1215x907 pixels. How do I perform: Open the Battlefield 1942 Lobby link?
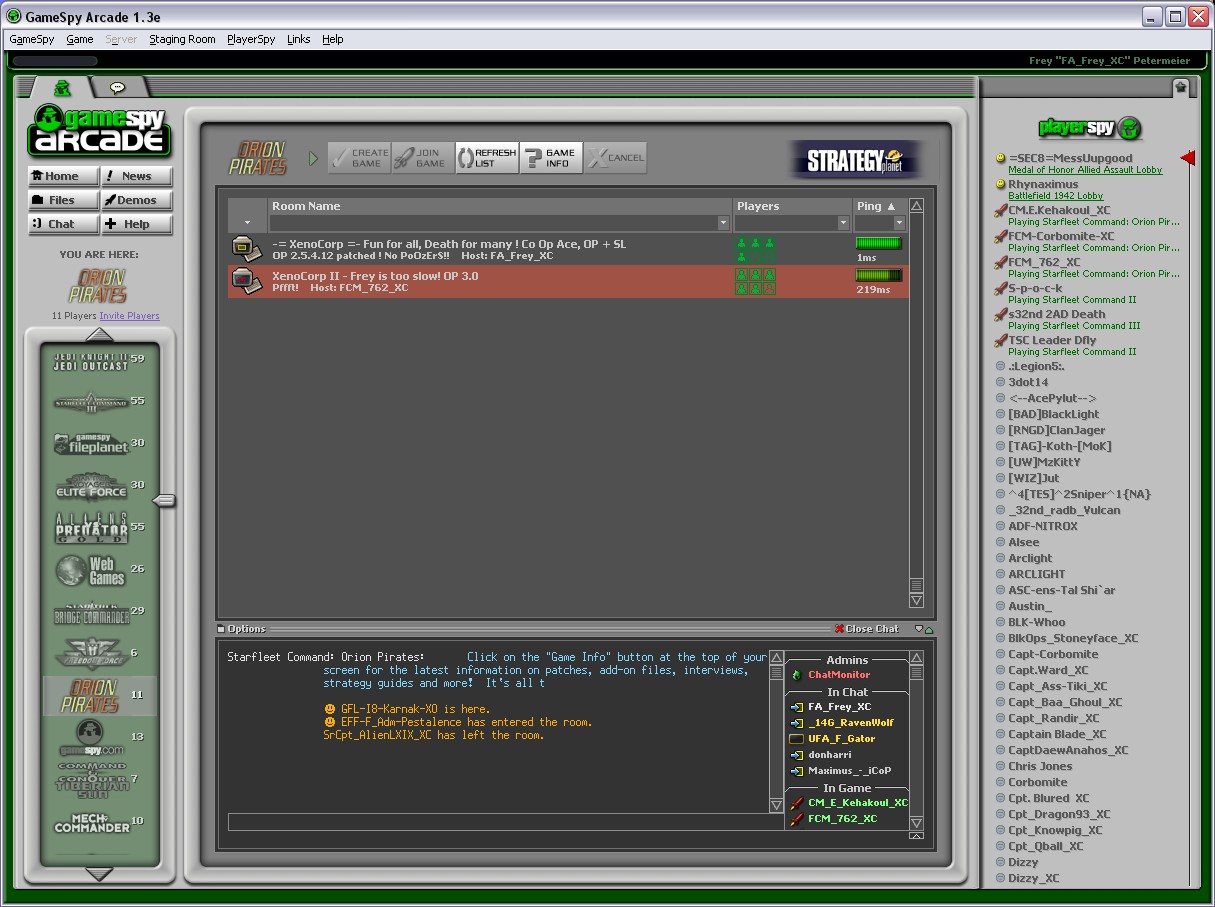[x=1055, y=196]
